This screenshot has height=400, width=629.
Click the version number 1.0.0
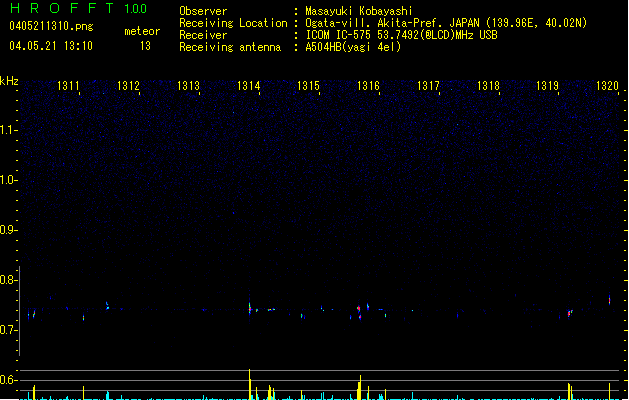point(135,8)
